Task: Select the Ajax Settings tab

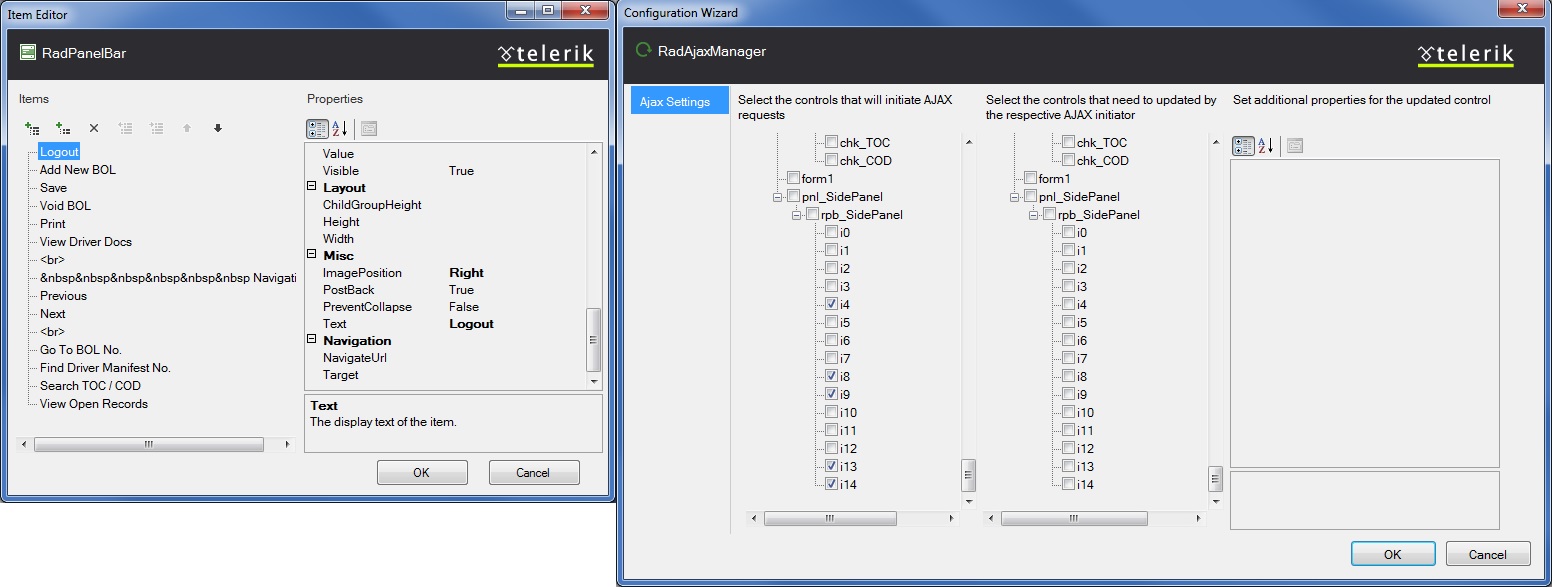Action: 679,101
